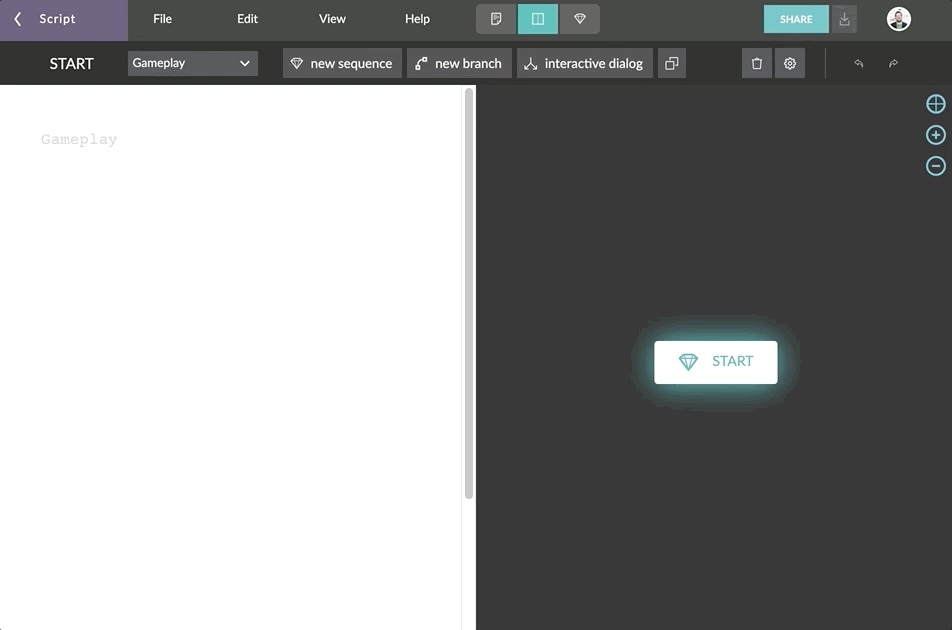The image size is (952, 630).
Task: Zoom in on the canvas
Action: (936, 135)
